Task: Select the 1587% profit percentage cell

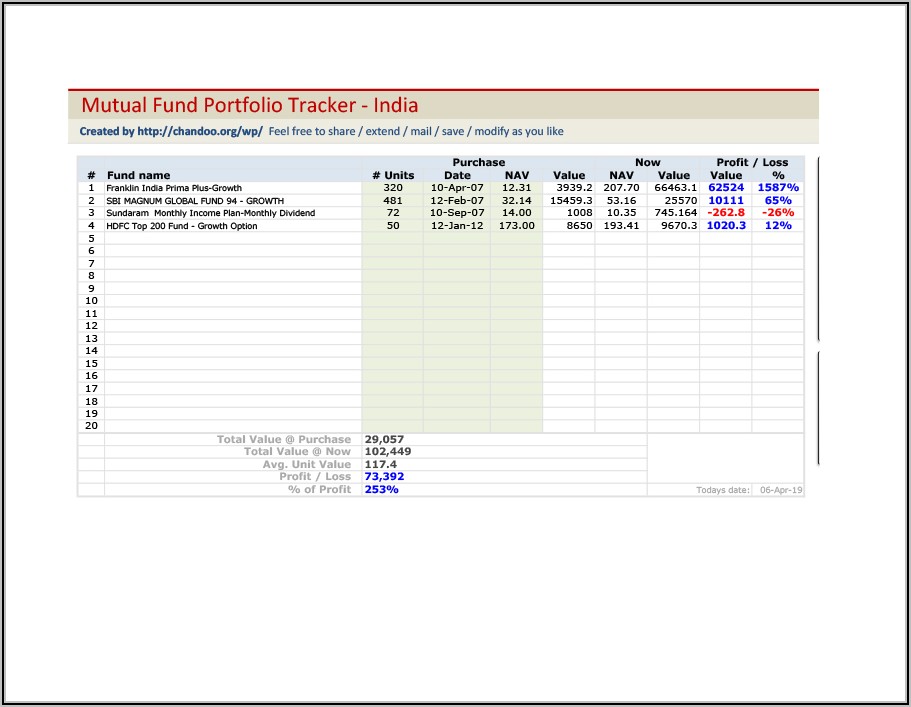Action: [777, 188]
